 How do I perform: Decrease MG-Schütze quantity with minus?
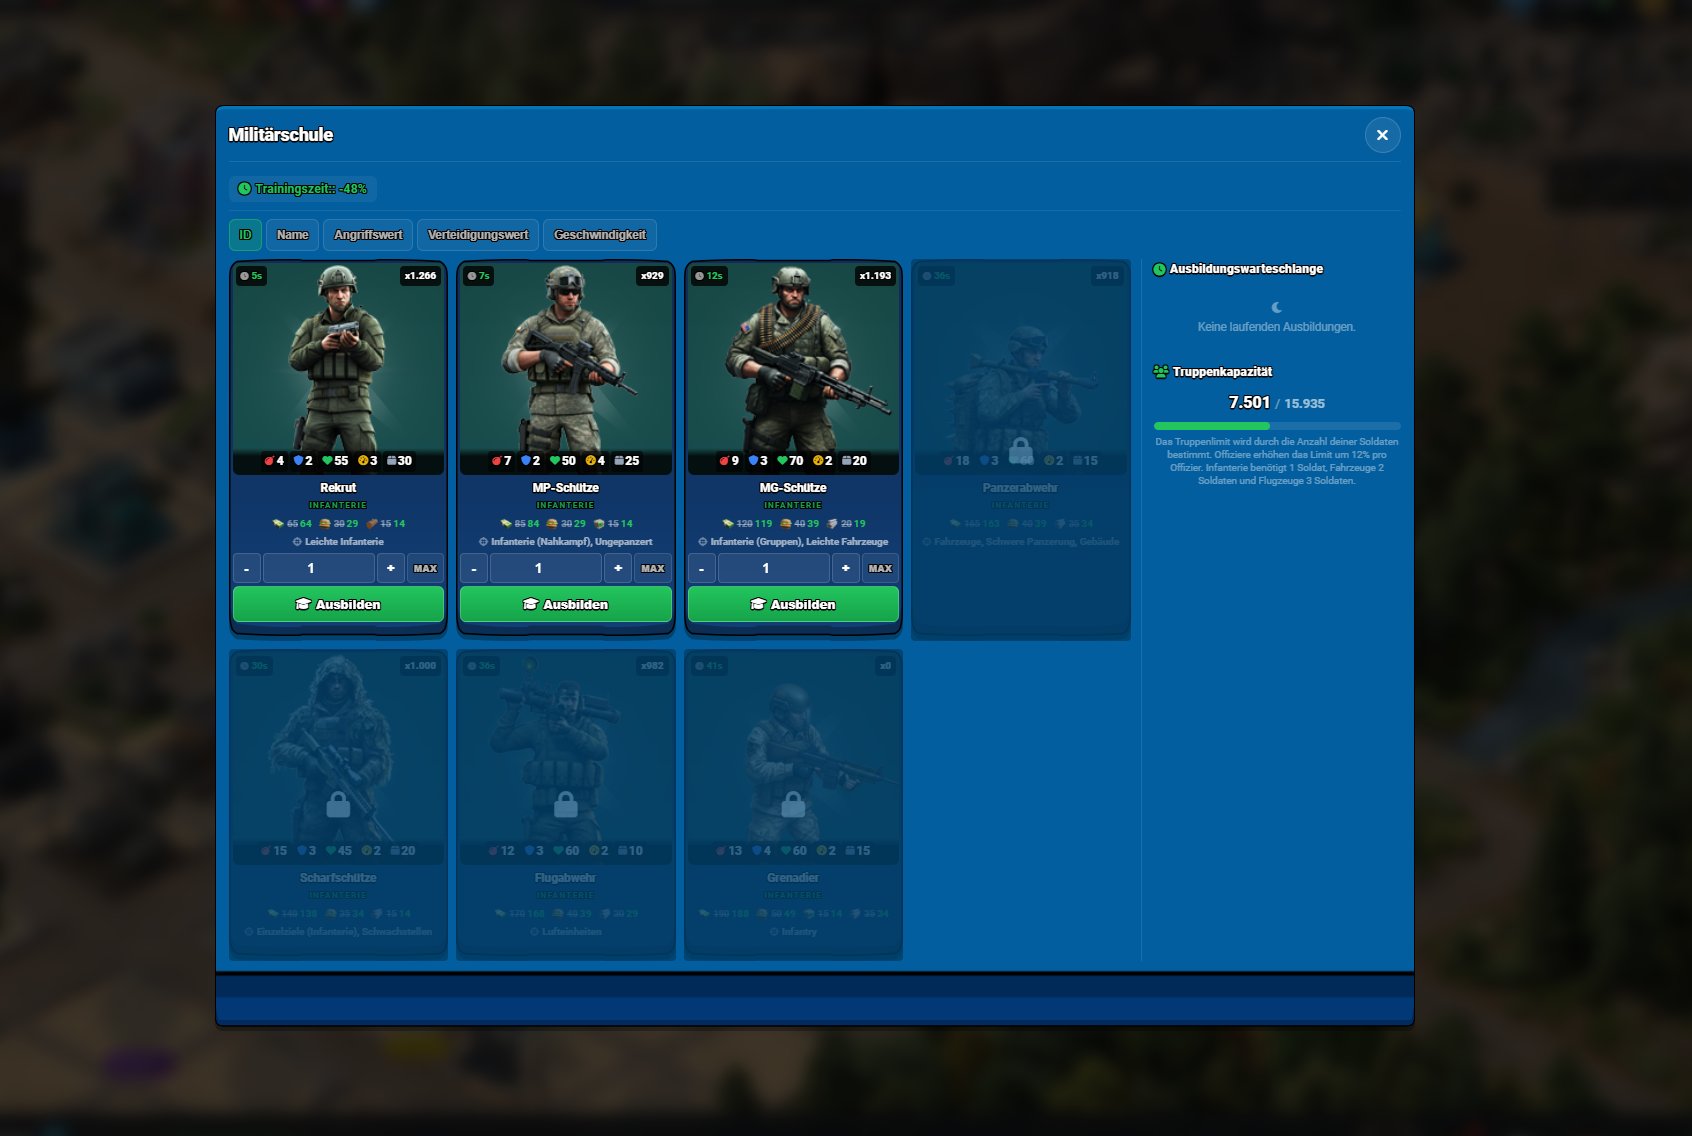(x=701, y=568)
